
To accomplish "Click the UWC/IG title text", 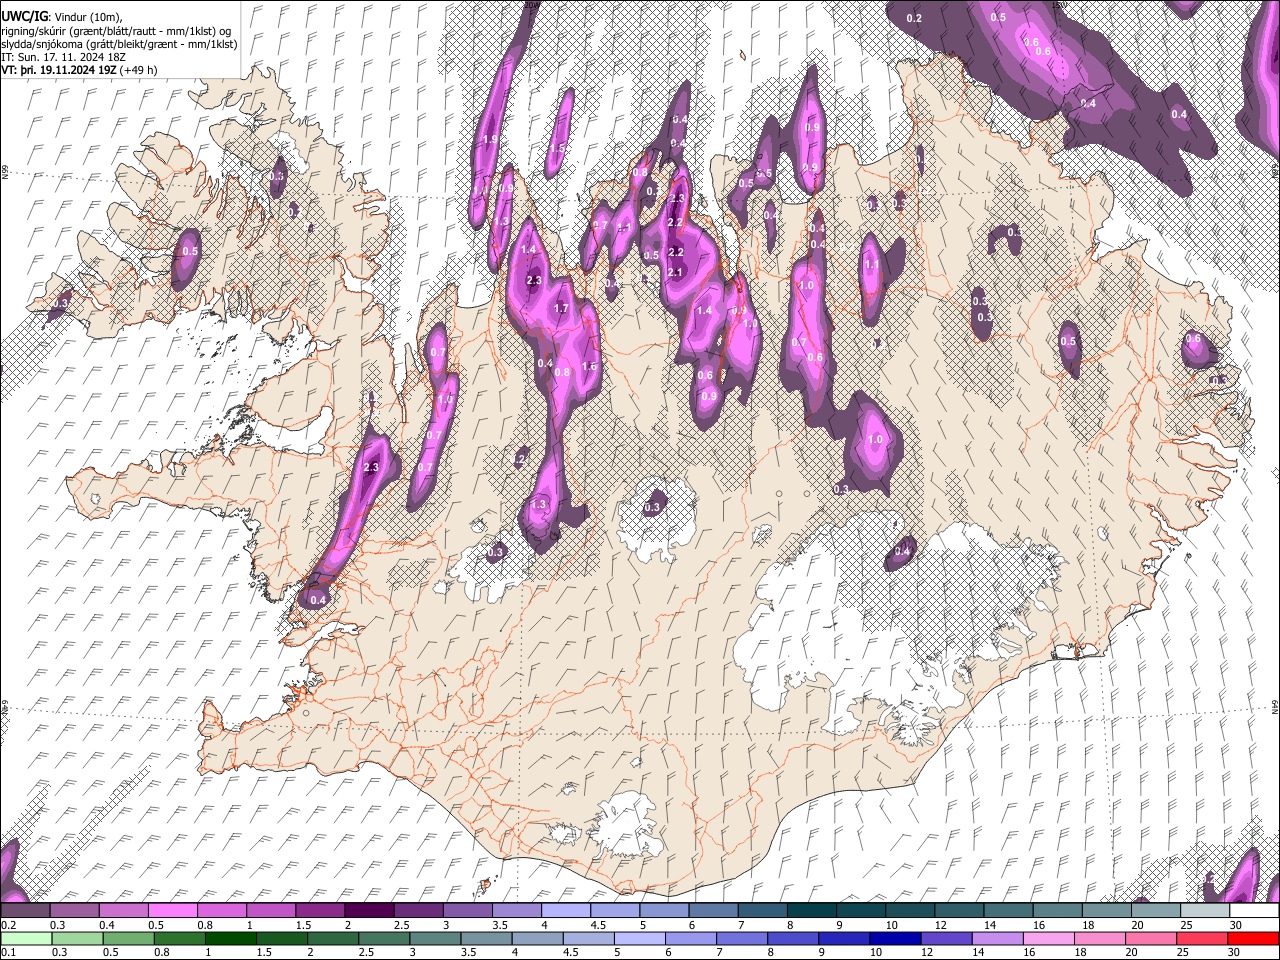I will pos(24,17).
